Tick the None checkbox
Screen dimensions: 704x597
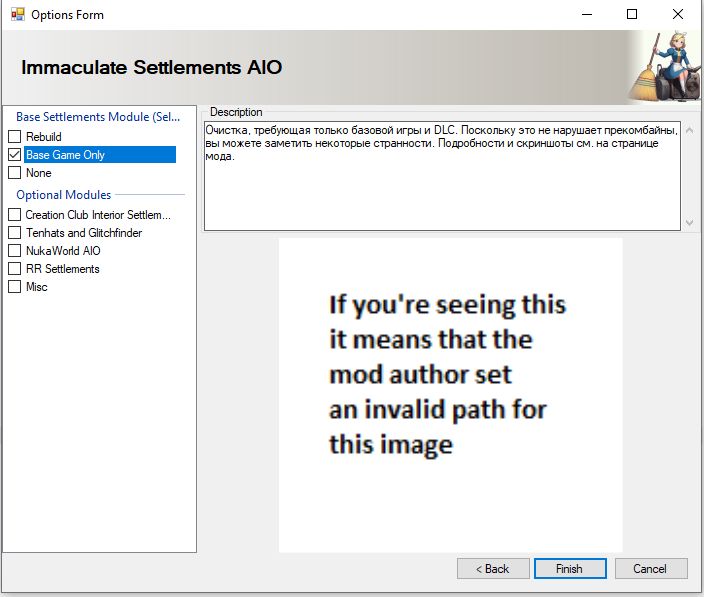click(x=14, y=173)
